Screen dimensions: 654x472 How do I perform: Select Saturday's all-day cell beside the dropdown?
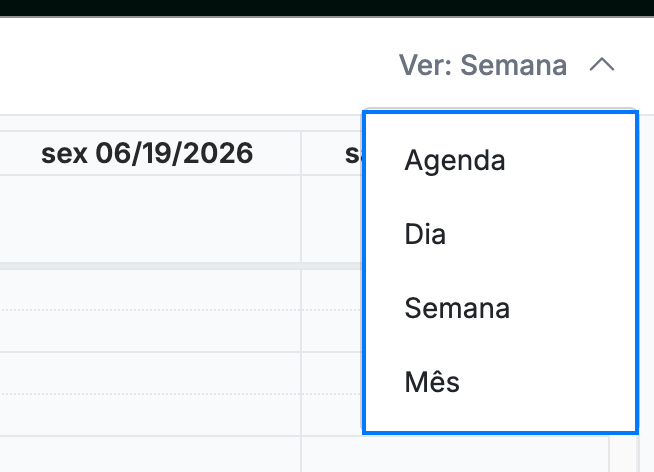click(332, 219)
